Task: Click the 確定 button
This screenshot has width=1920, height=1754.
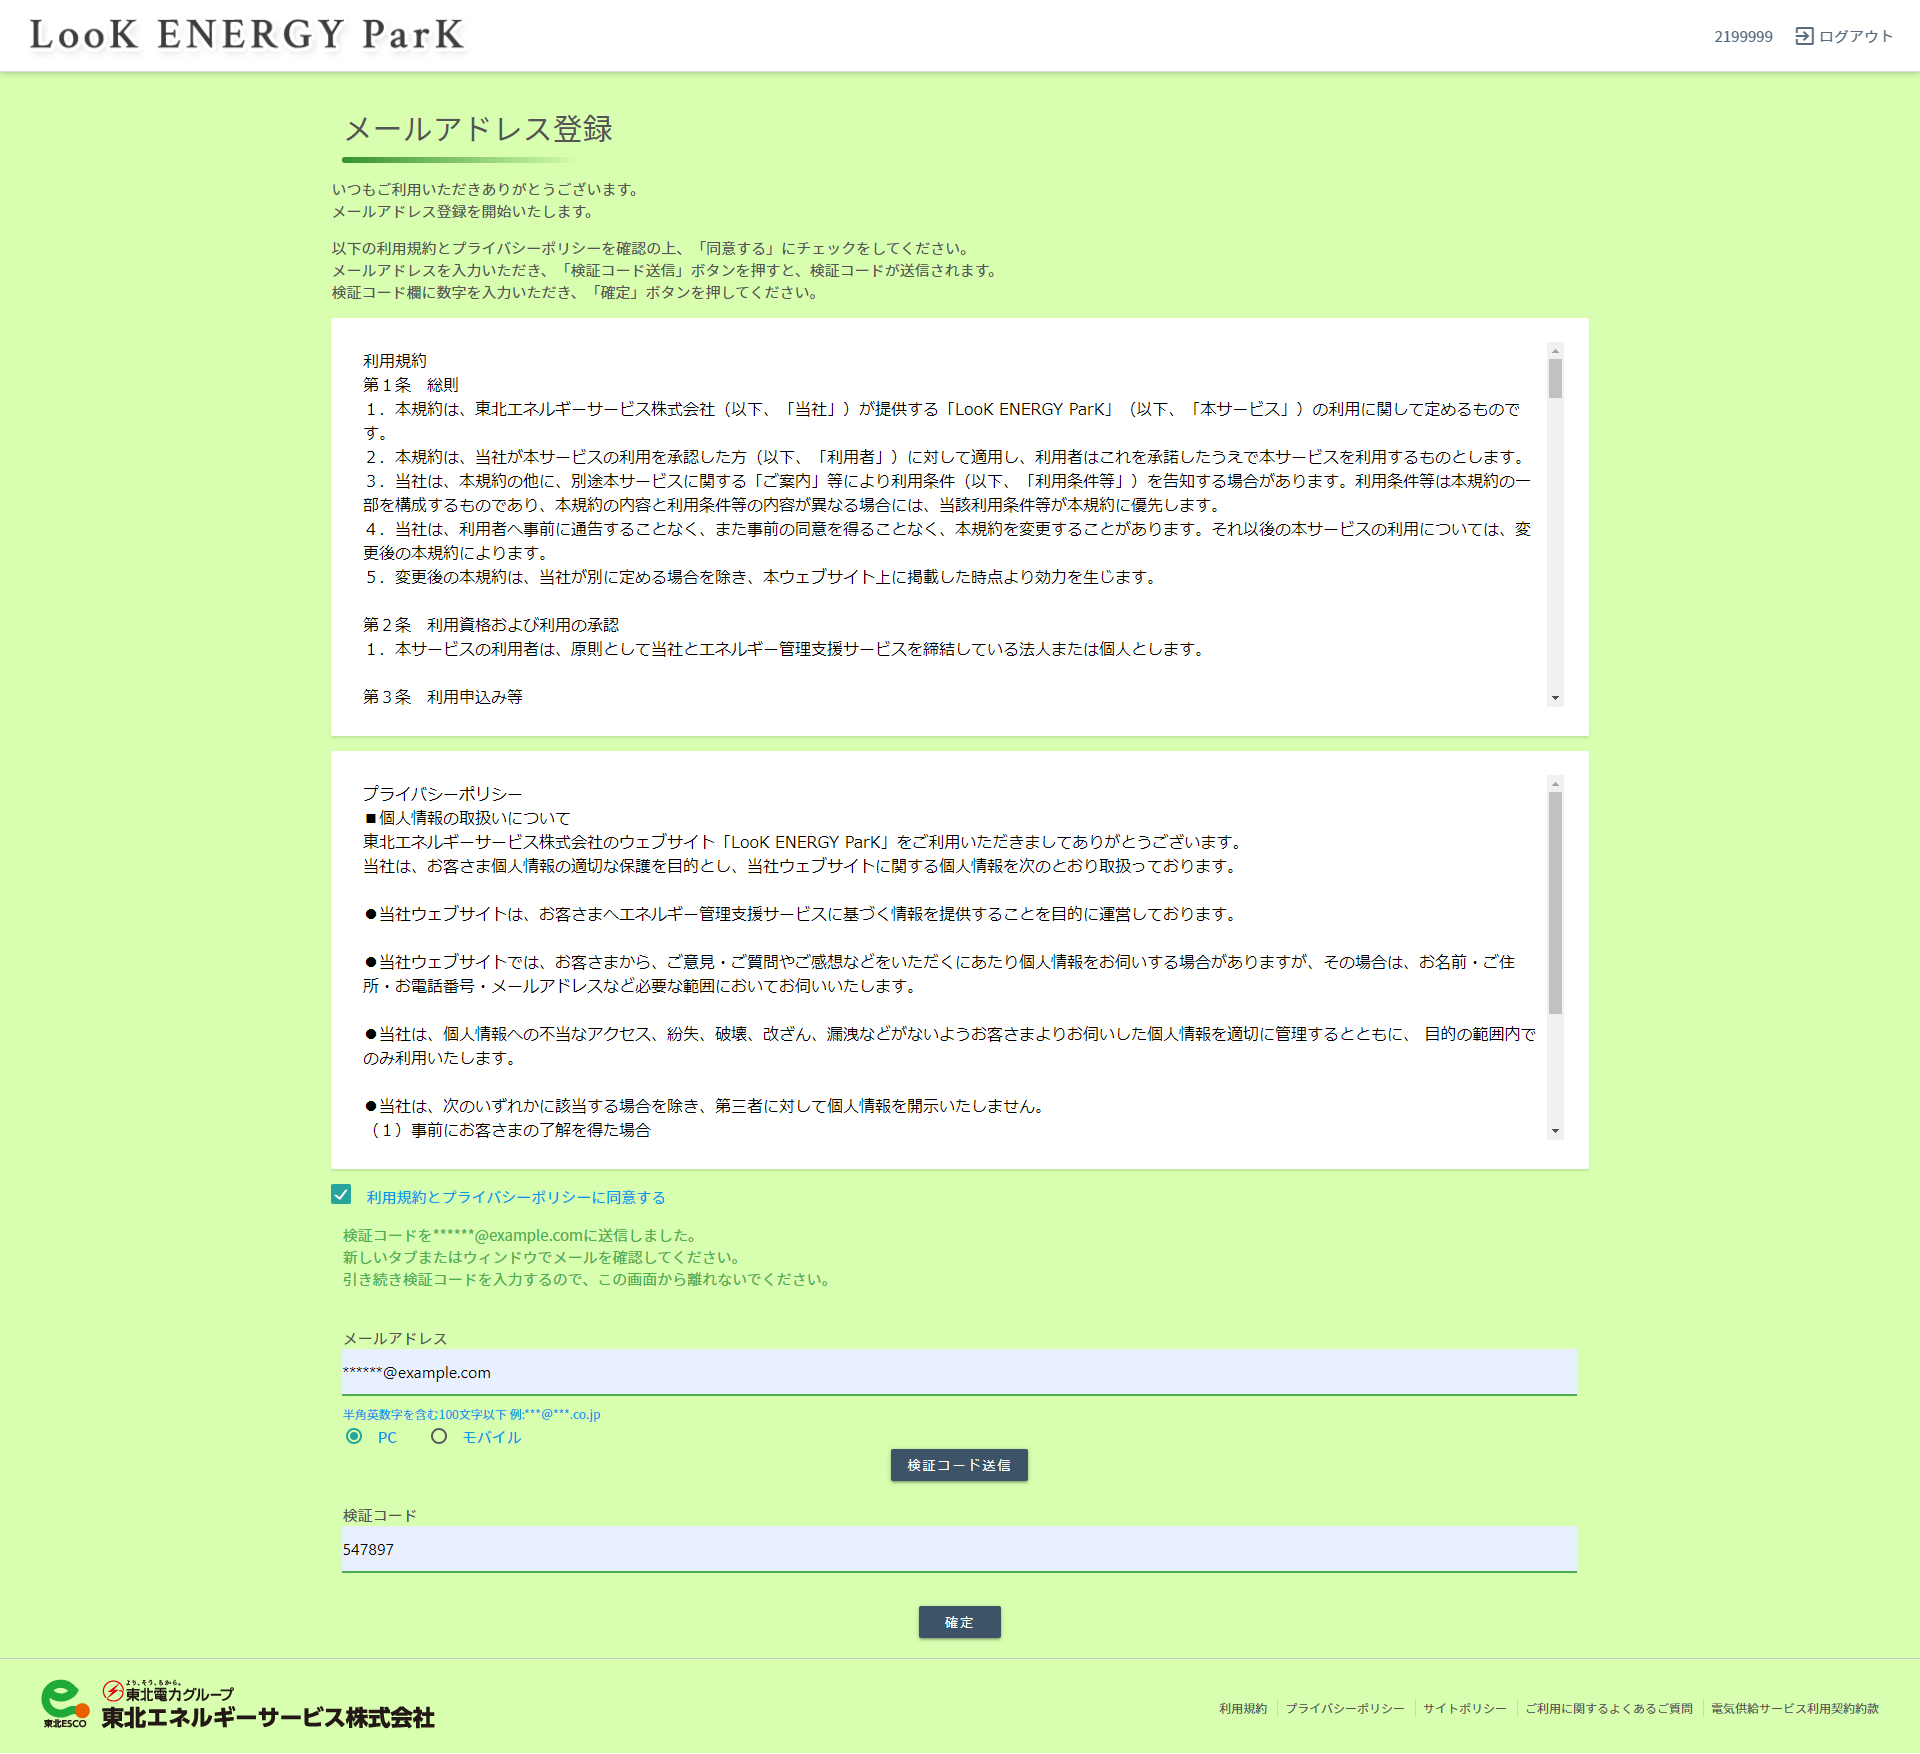Action: point(959,1622)
